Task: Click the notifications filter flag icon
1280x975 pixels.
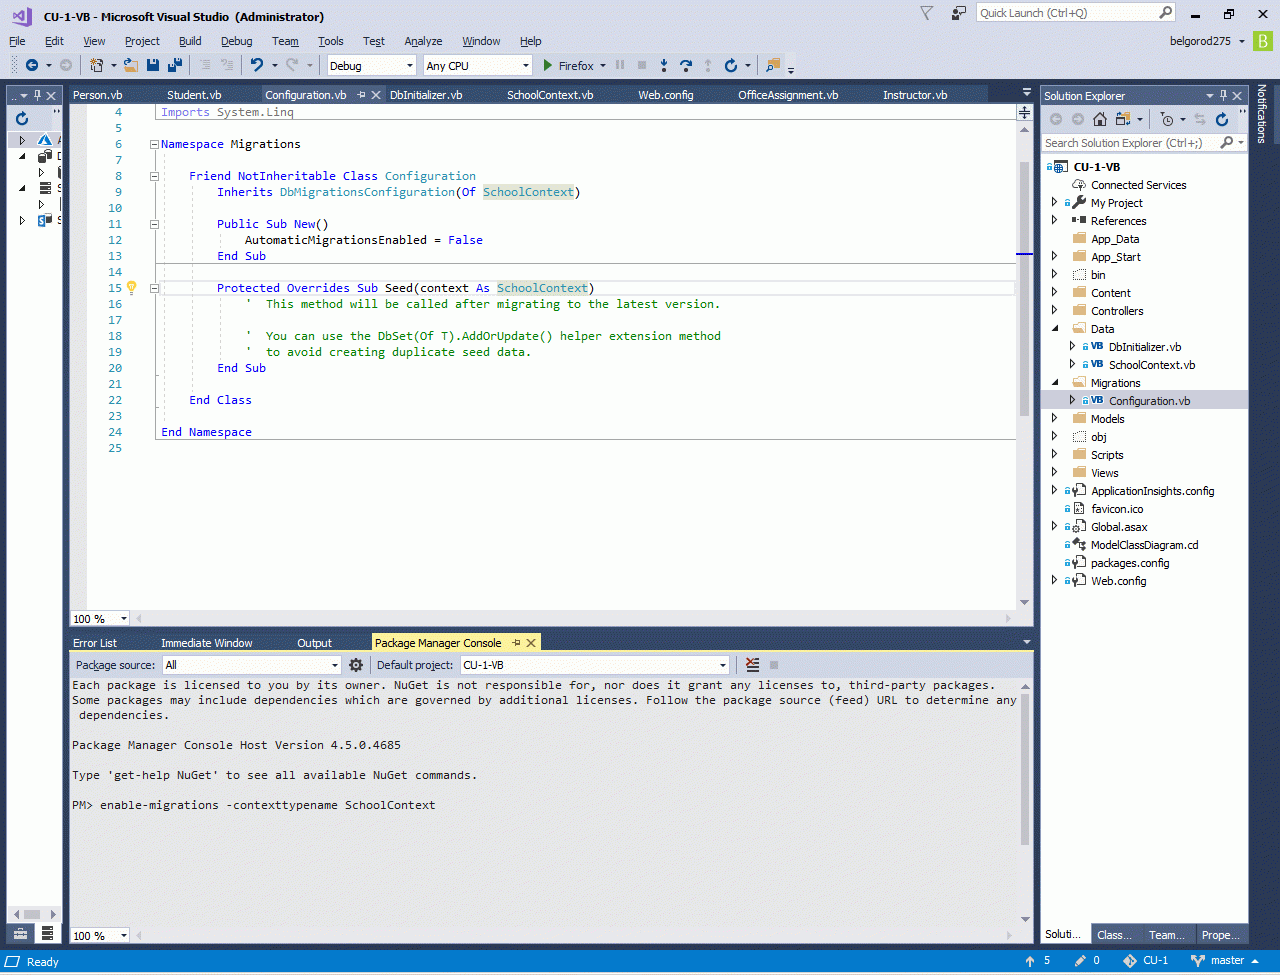Action: [927, 13]
